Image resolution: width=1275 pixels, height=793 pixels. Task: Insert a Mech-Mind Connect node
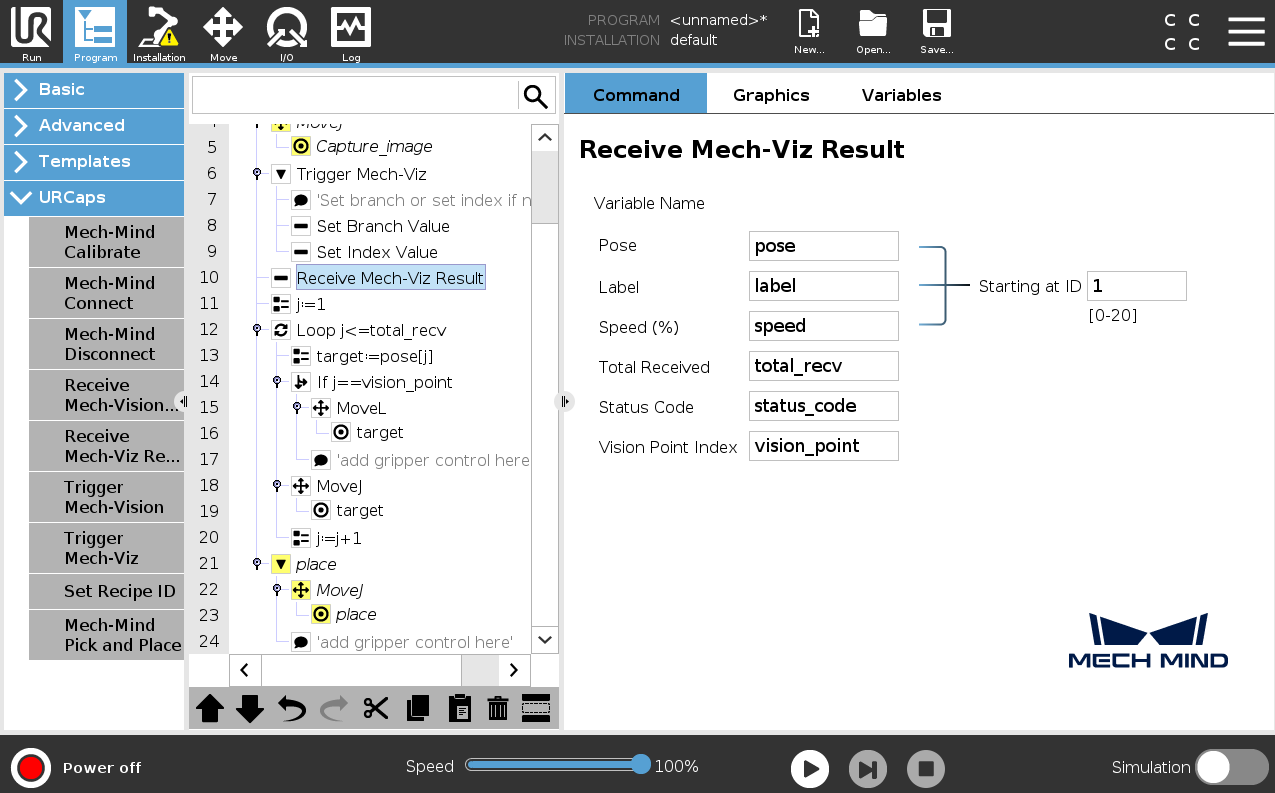point(106,293)
